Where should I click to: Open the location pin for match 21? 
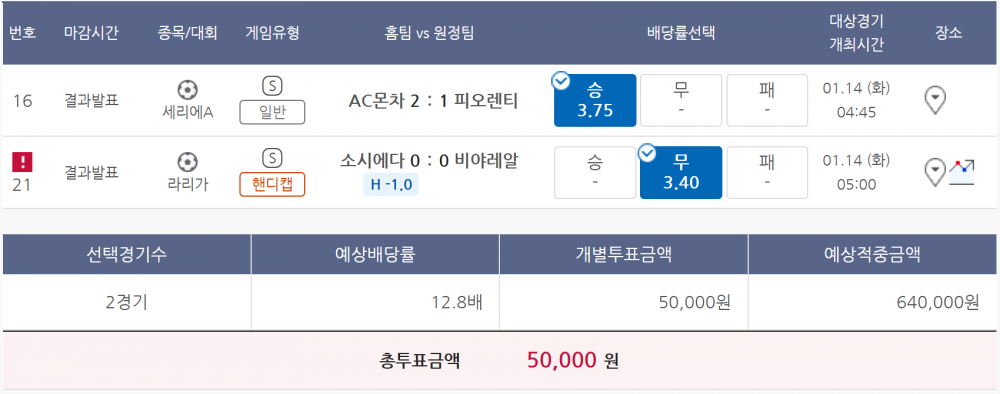click(x=935, y=173)
